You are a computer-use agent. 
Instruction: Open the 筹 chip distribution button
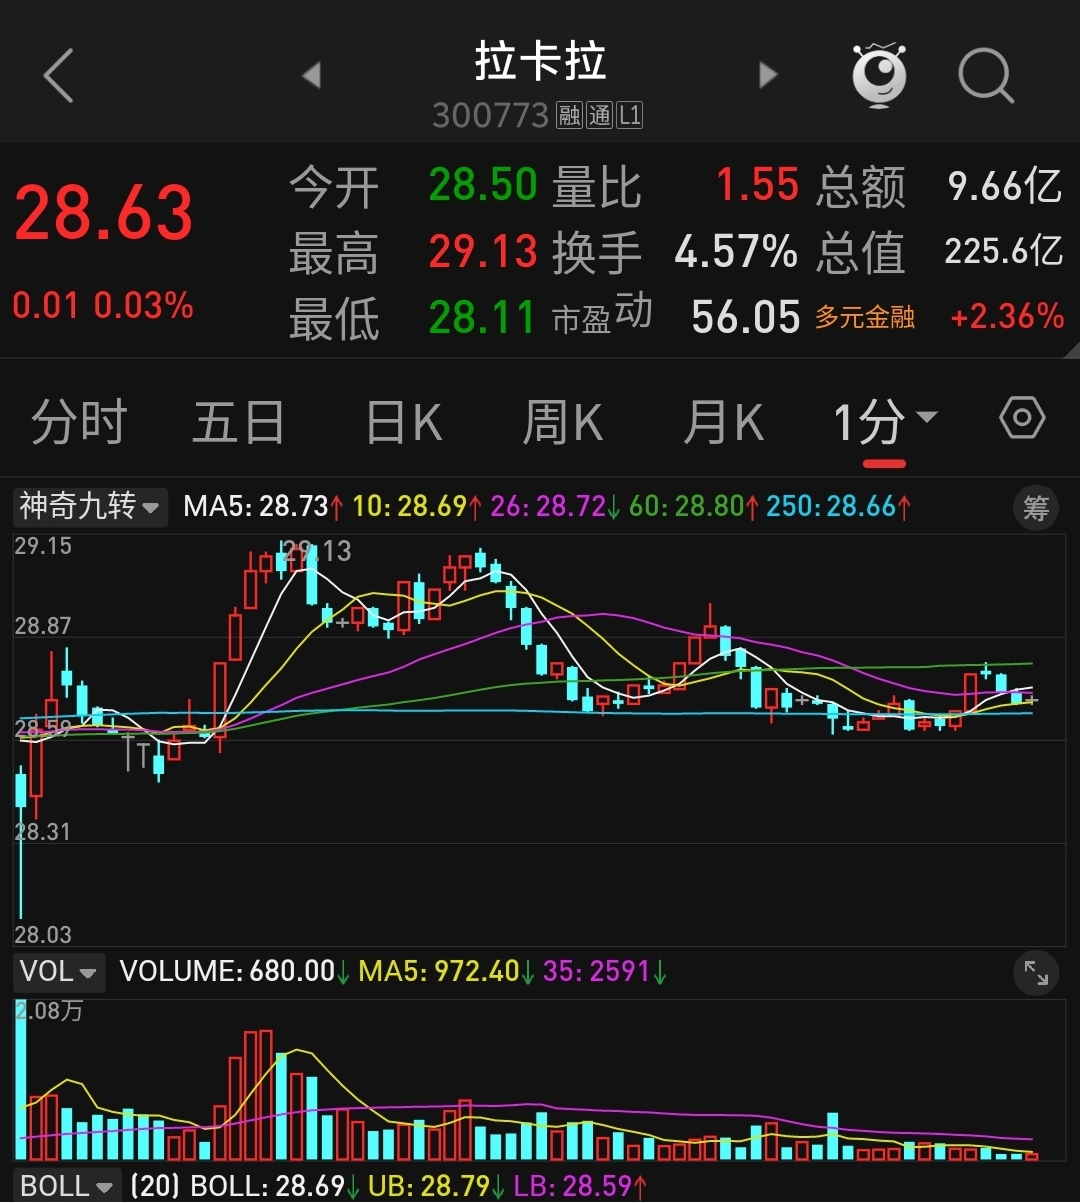(x=1035, y=508)
